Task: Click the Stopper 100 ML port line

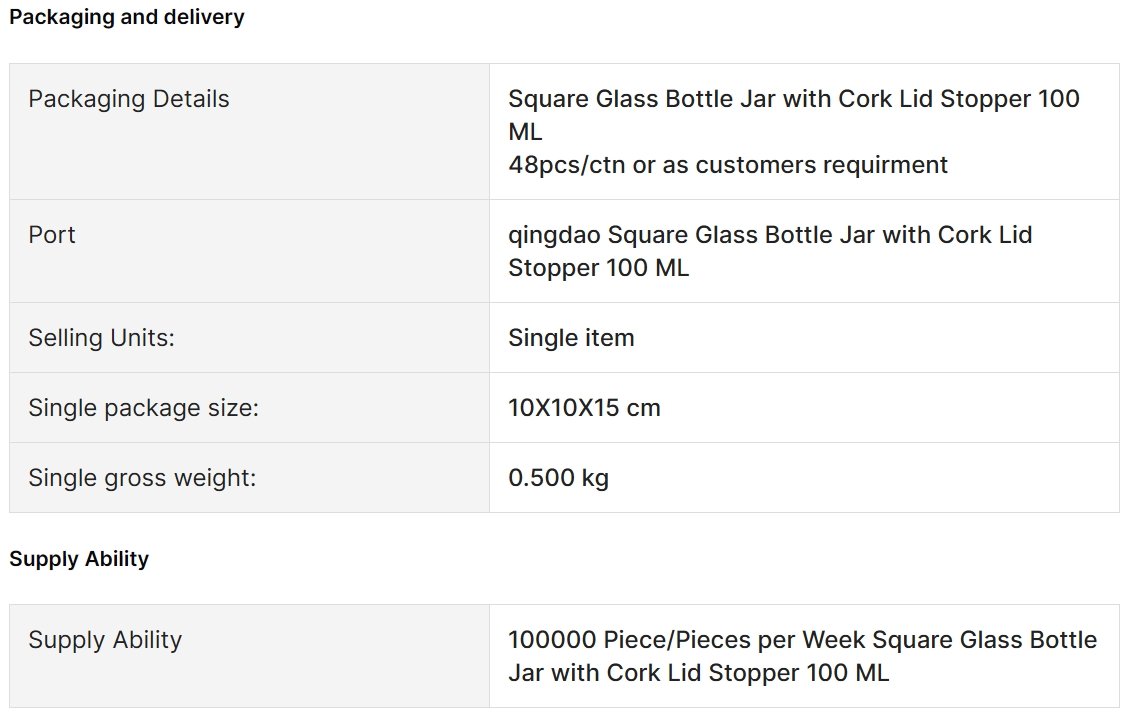Action: click(598, 268)
